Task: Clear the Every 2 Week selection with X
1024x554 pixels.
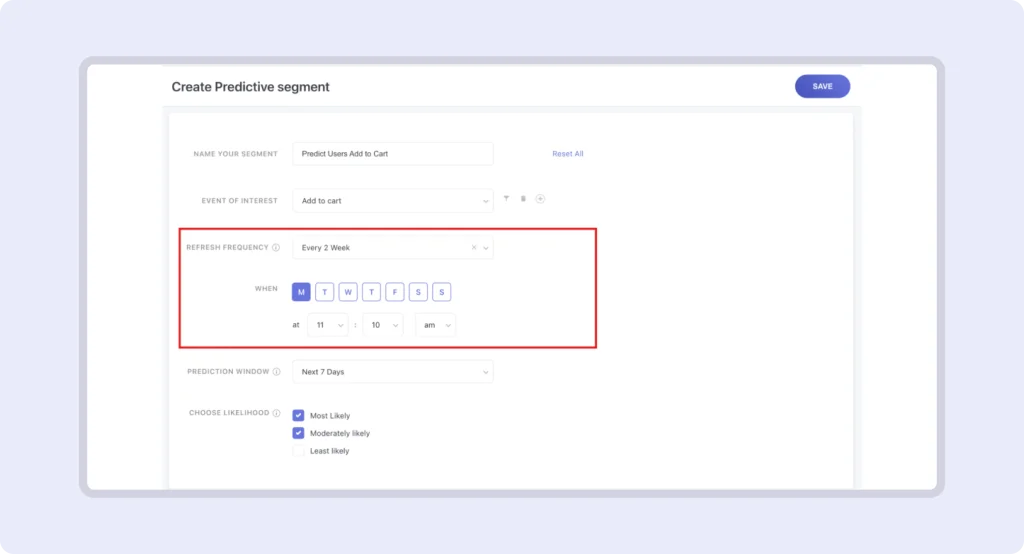Action: 474,247
